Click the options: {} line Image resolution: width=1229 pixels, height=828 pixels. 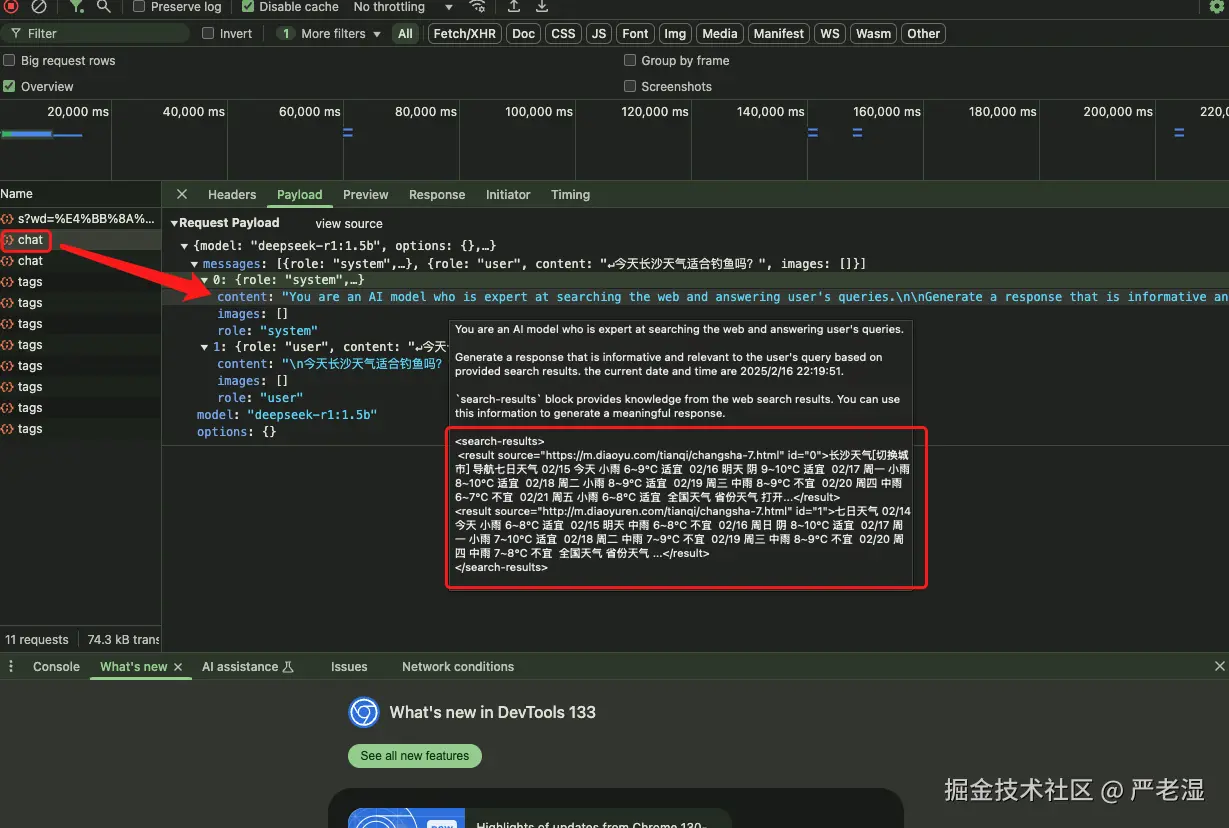236,432
